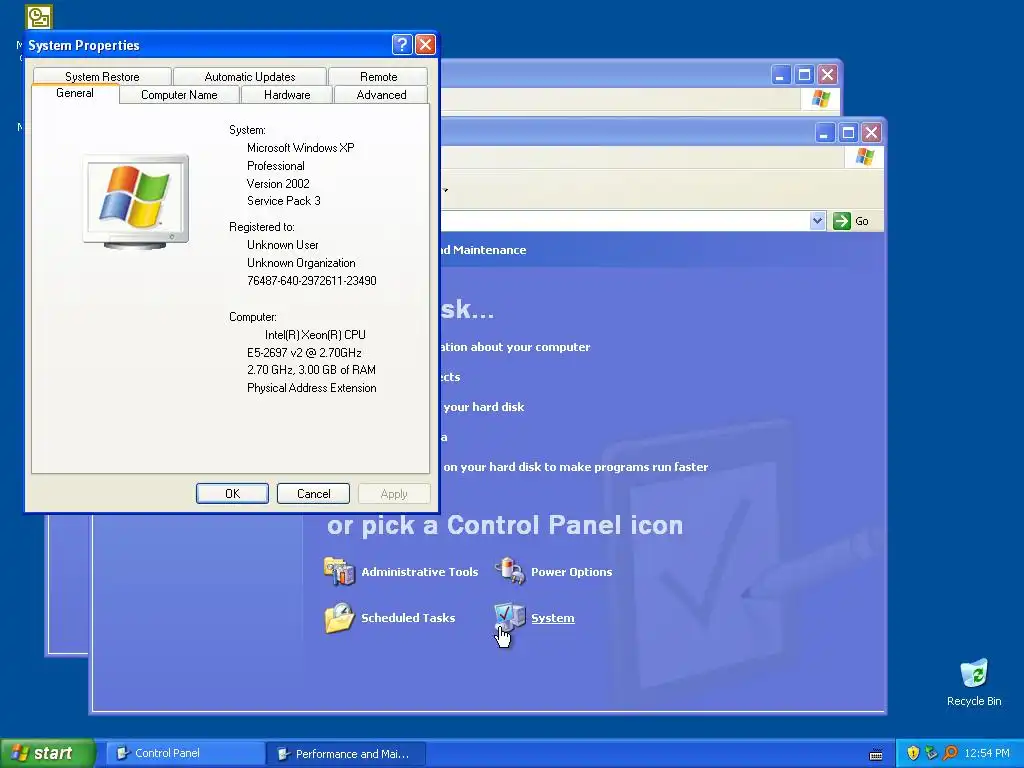Open the Scheduled Tasks folder icon
This screenshot has height=768, width=1024.
(339, 618)
